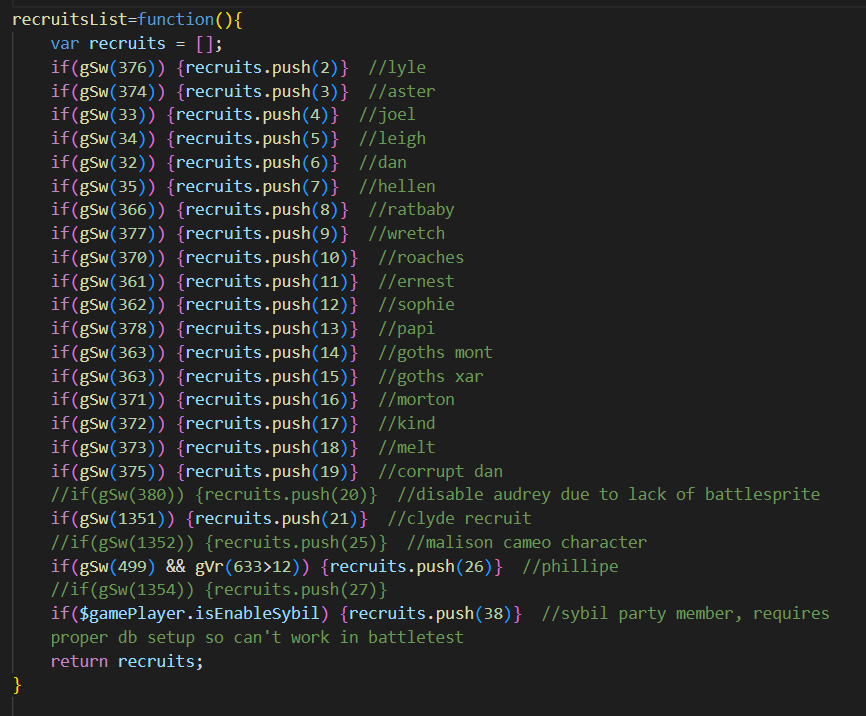
Task: Click recruits.push(21) call
Action: (x=276, y=518)
